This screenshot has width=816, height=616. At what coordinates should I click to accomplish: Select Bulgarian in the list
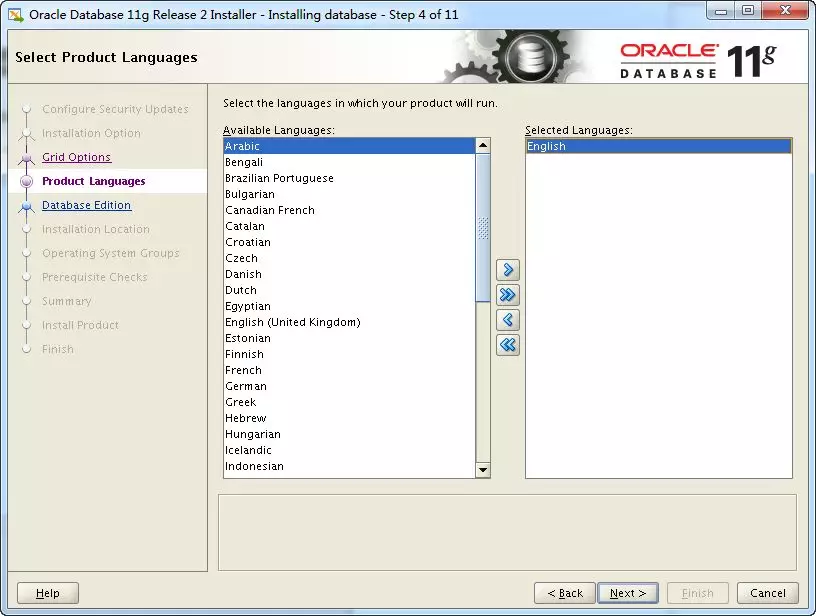click(349, 194)
